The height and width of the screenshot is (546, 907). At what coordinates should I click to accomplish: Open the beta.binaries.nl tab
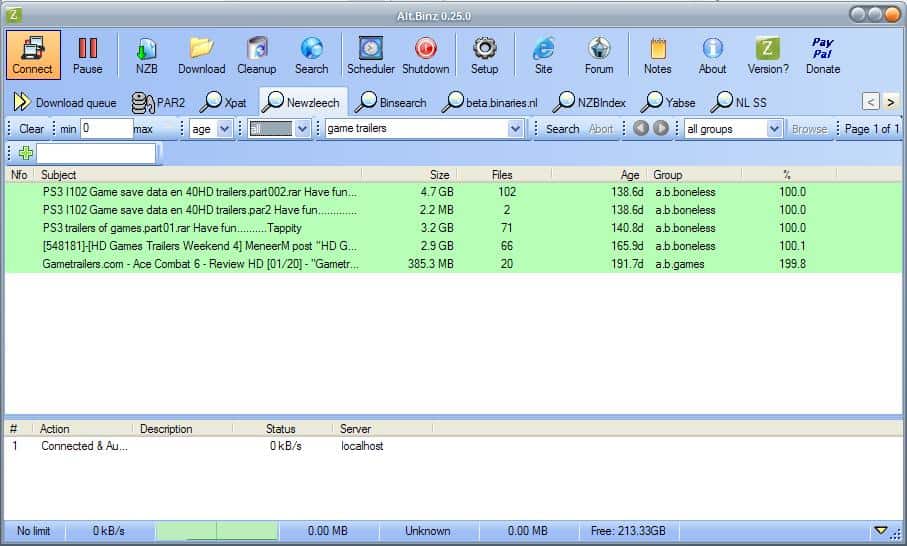pyautogui.click(x=490, y=102)
